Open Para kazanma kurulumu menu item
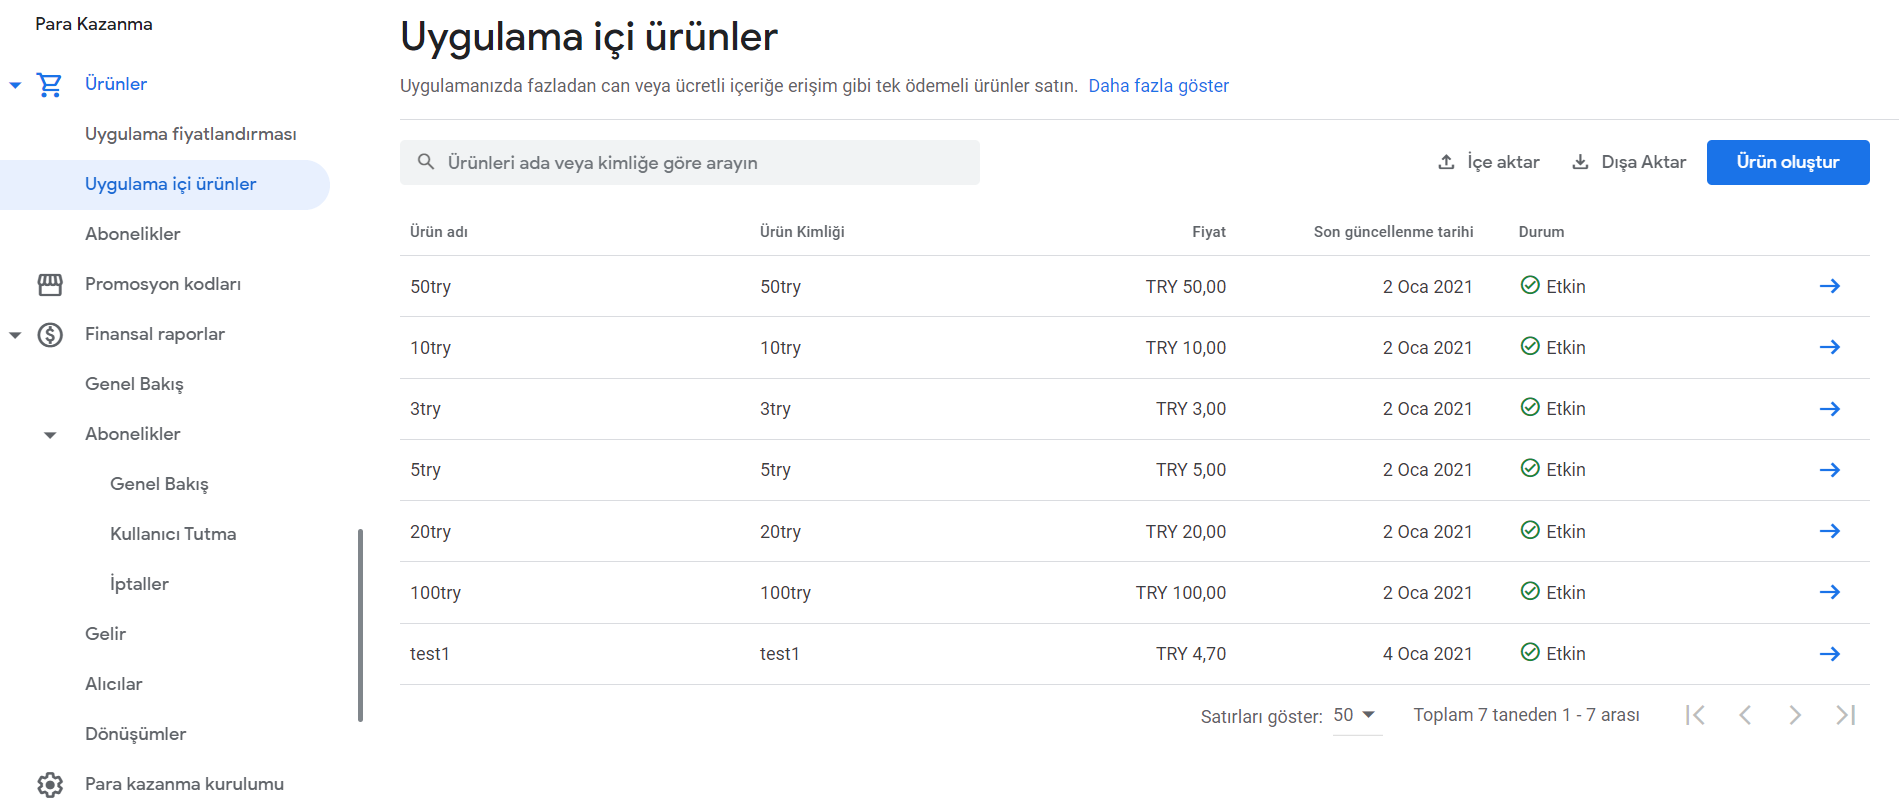 pyautogui.click(x=184, y=784)
